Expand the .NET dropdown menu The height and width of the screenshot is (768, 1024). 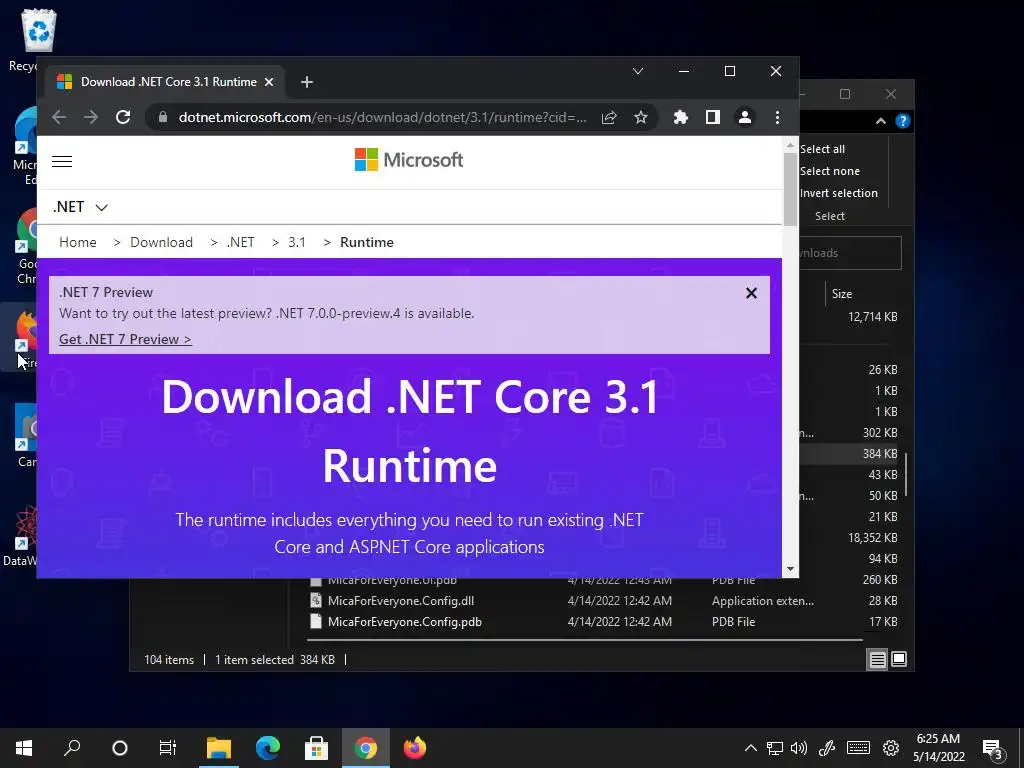point(80,207)
